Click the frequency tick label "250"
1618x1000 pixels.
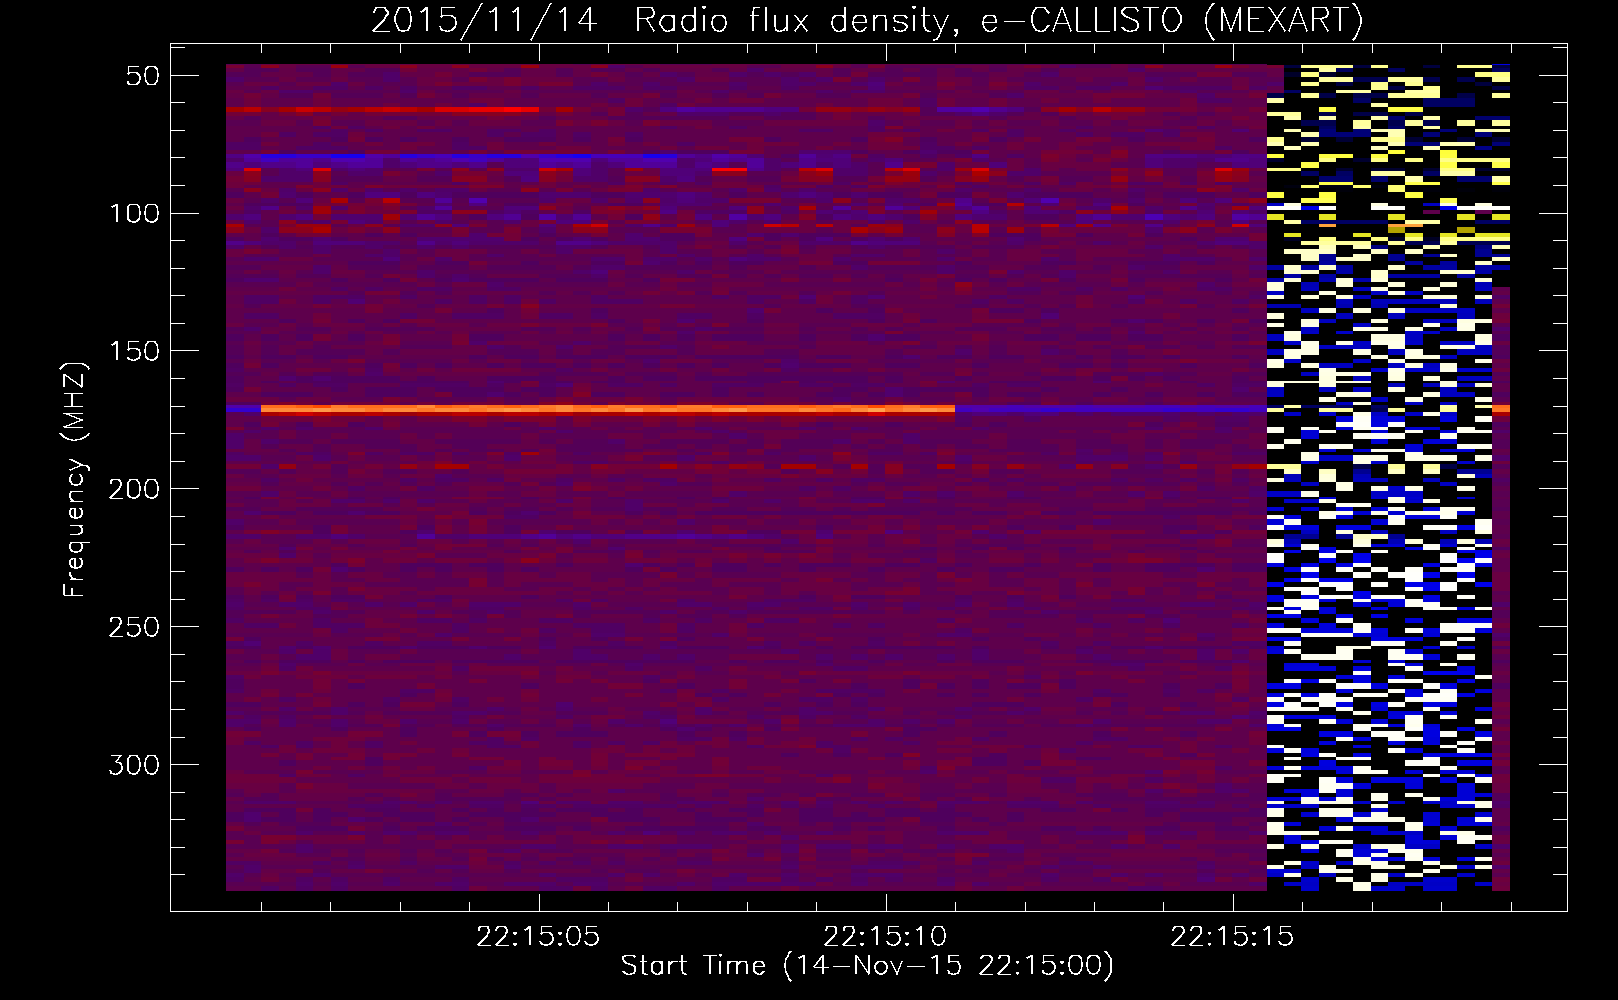tap(135, 626)
